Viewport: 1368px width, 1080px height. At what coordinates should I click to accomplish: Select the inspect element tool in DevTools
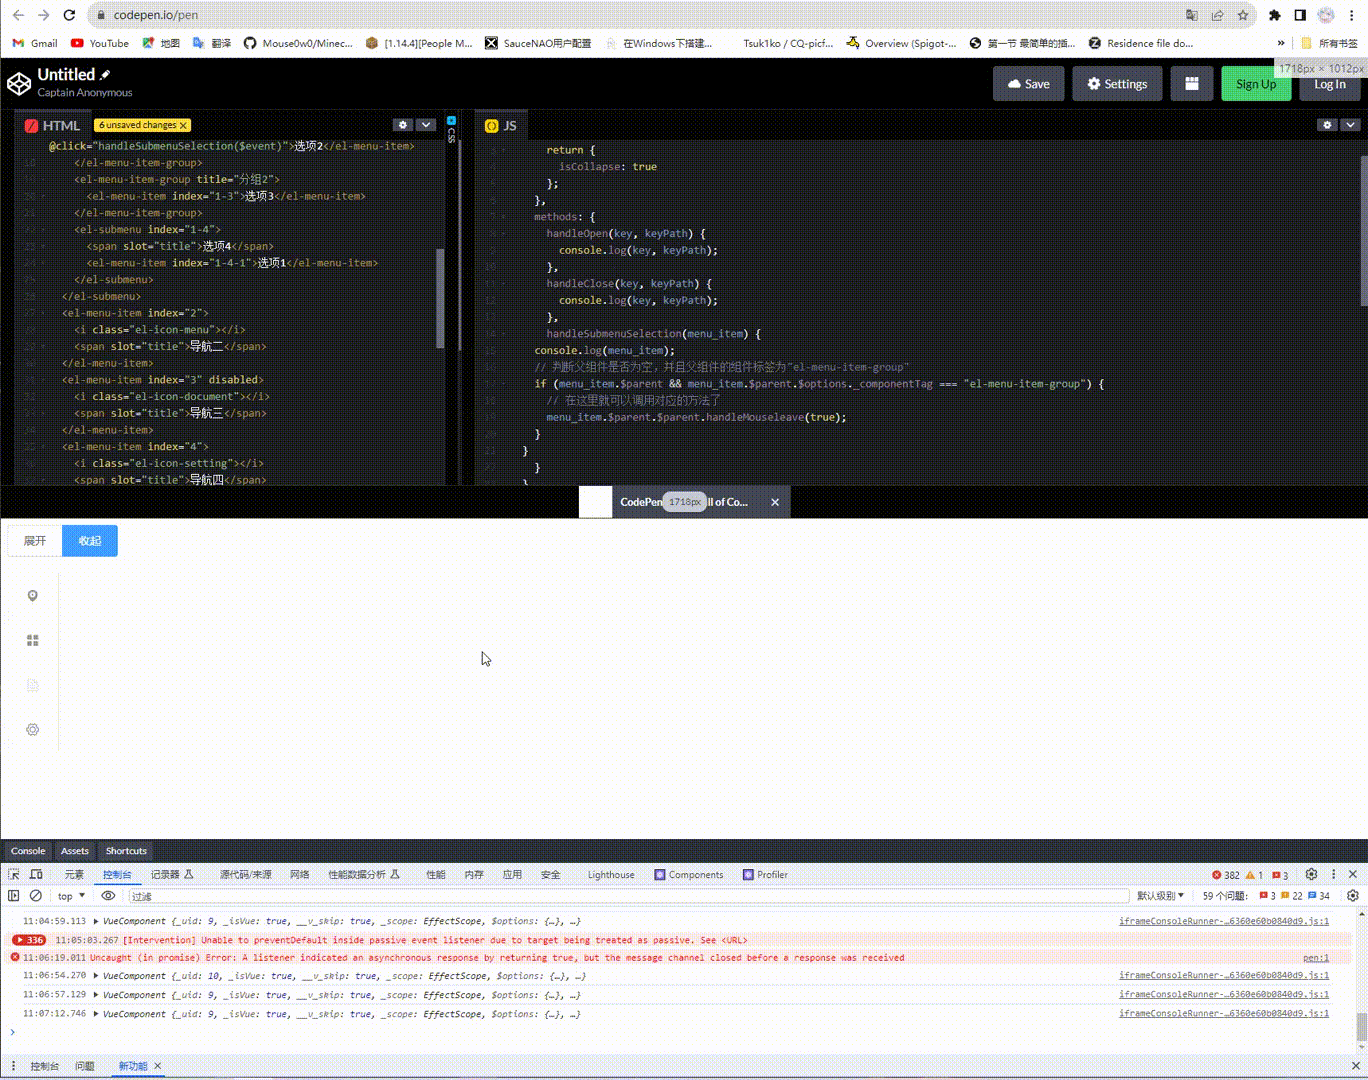pyautogui.click(x=14, y=874)
